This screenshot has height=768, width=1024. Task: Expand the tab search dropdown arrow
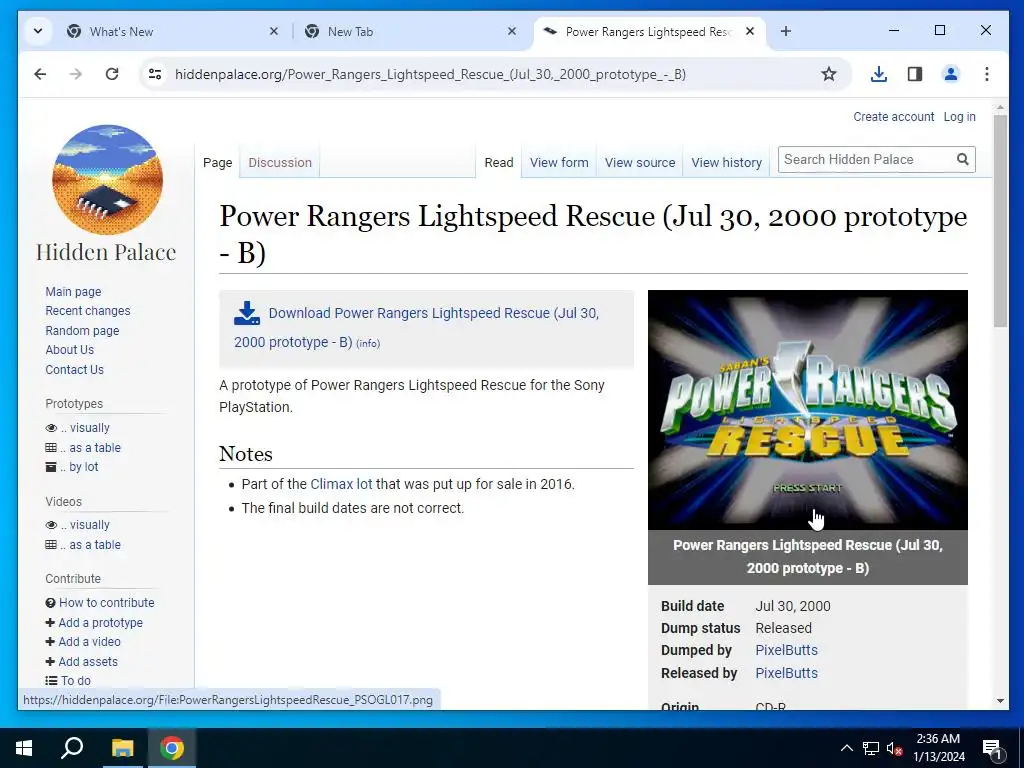point(38,31)
